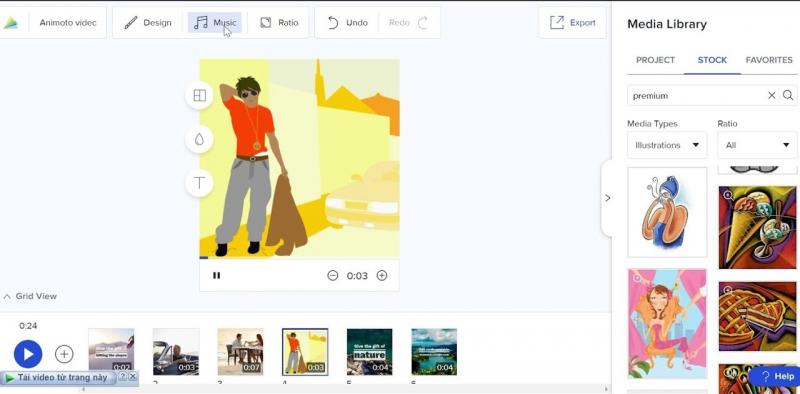Zoom pink woman illustration with magnifier icon
This screenshot has height=394, width=800.
[637, 278]
